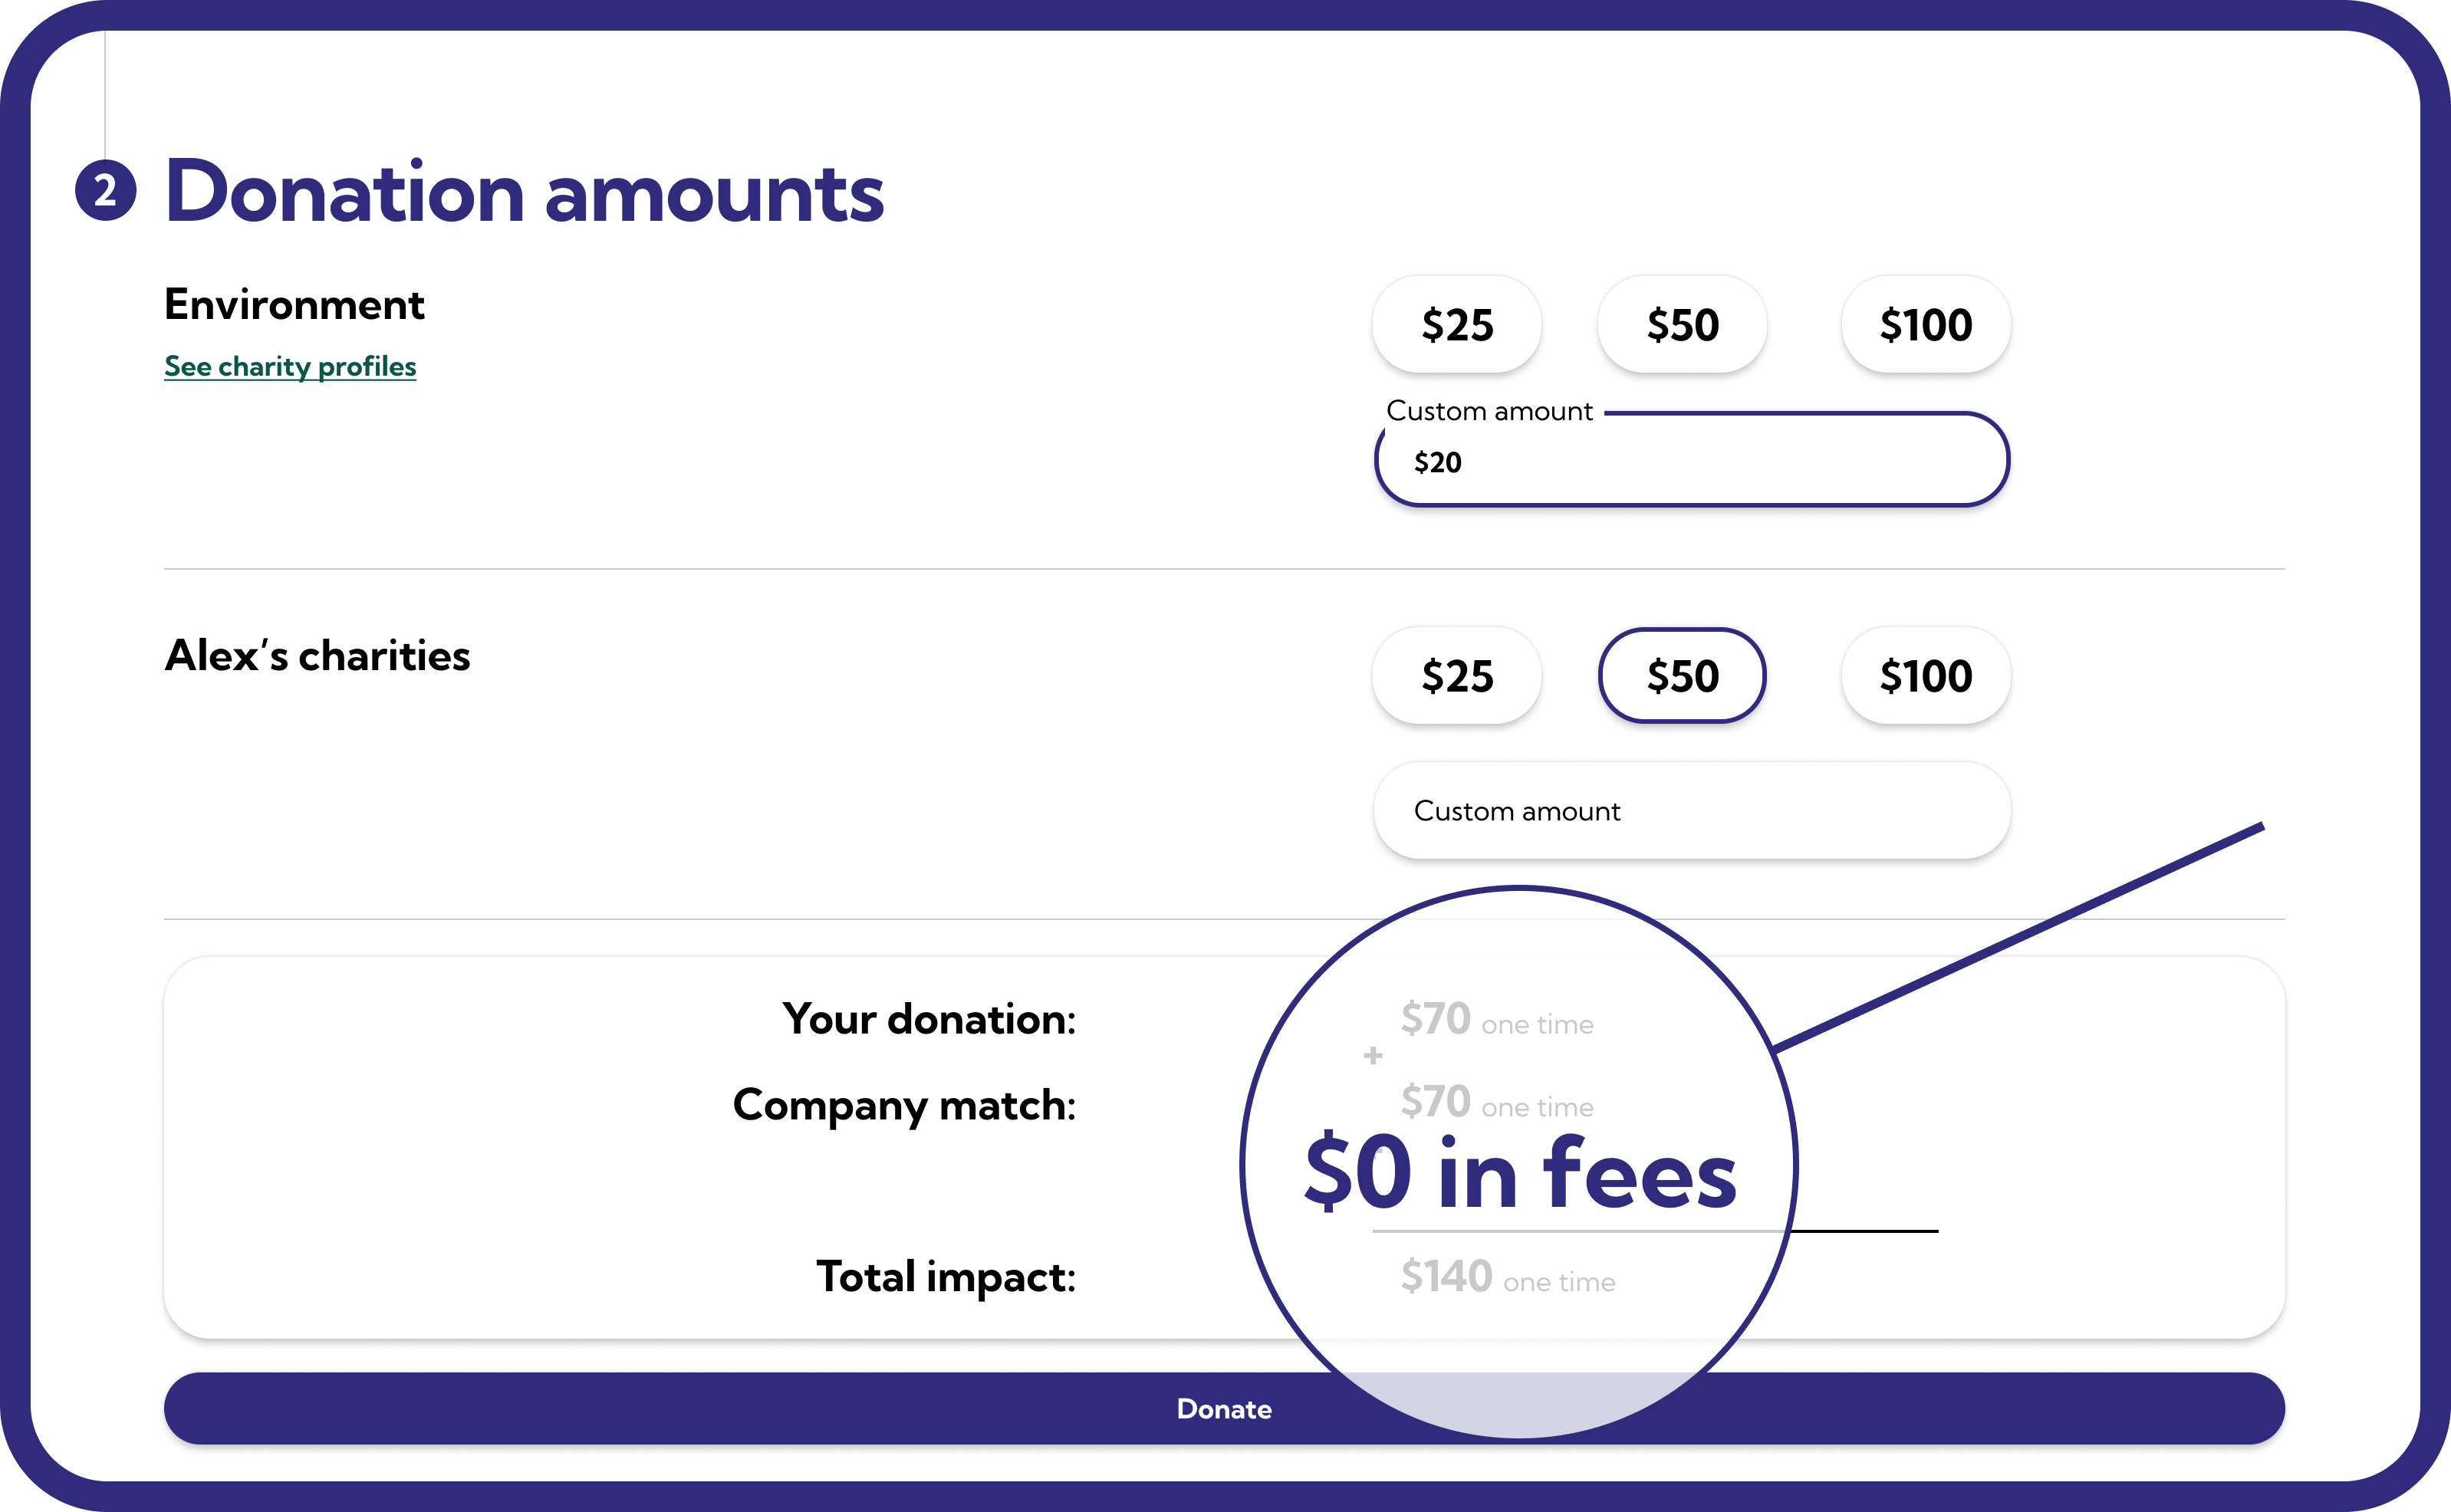Click the $70 Company match amount

pos(1435,1102)
